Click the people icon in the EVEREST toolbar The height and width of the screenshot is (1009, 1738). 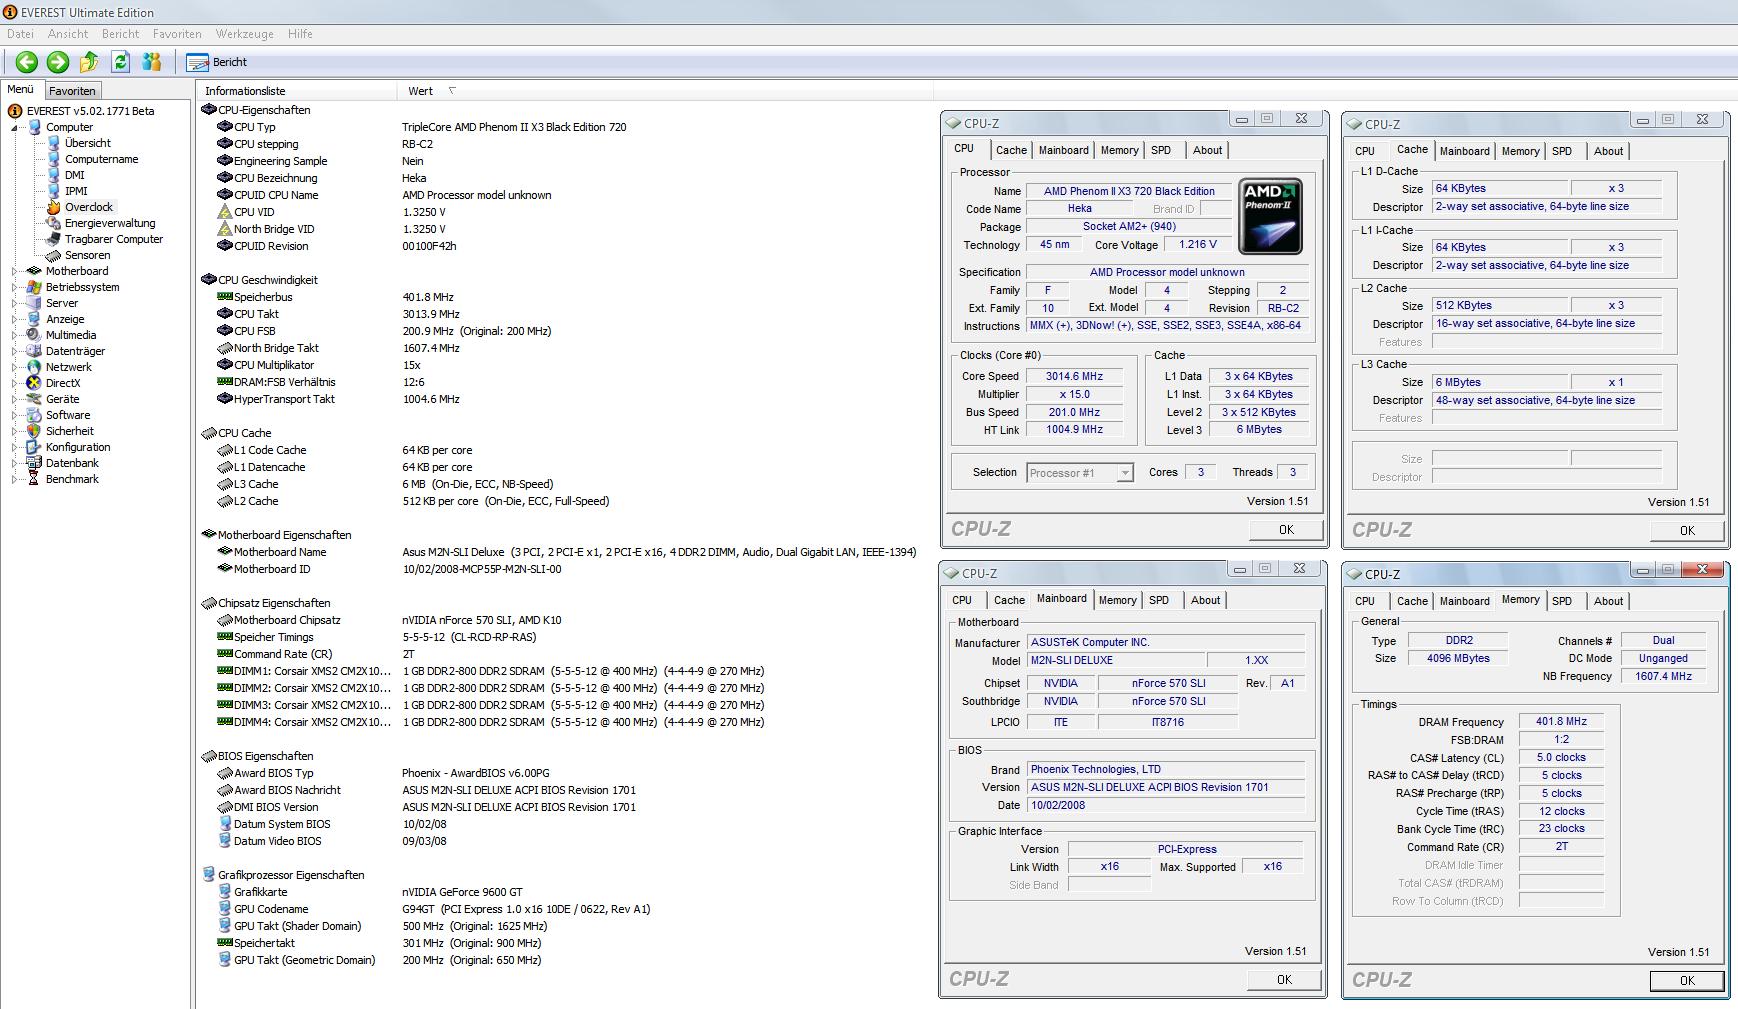click(152, 62)
